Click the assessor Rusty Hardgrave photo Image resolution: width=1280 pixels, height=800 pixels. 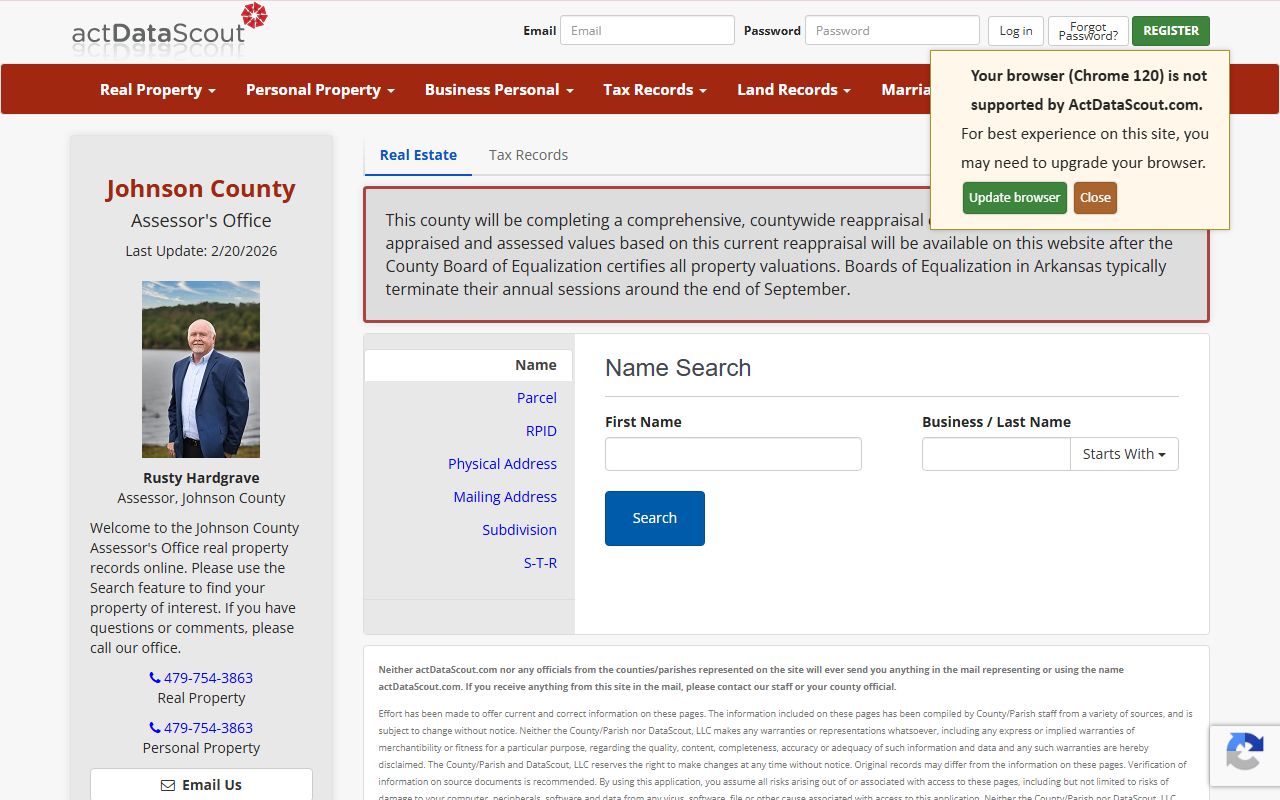[x=201, y=369]
